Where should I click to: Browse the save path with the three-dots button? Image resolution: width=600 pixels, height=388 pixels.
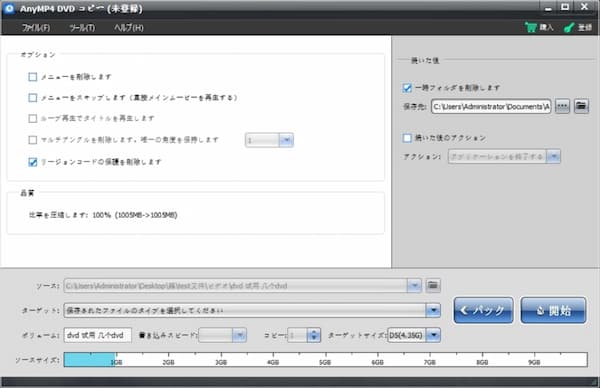point(562,106)
